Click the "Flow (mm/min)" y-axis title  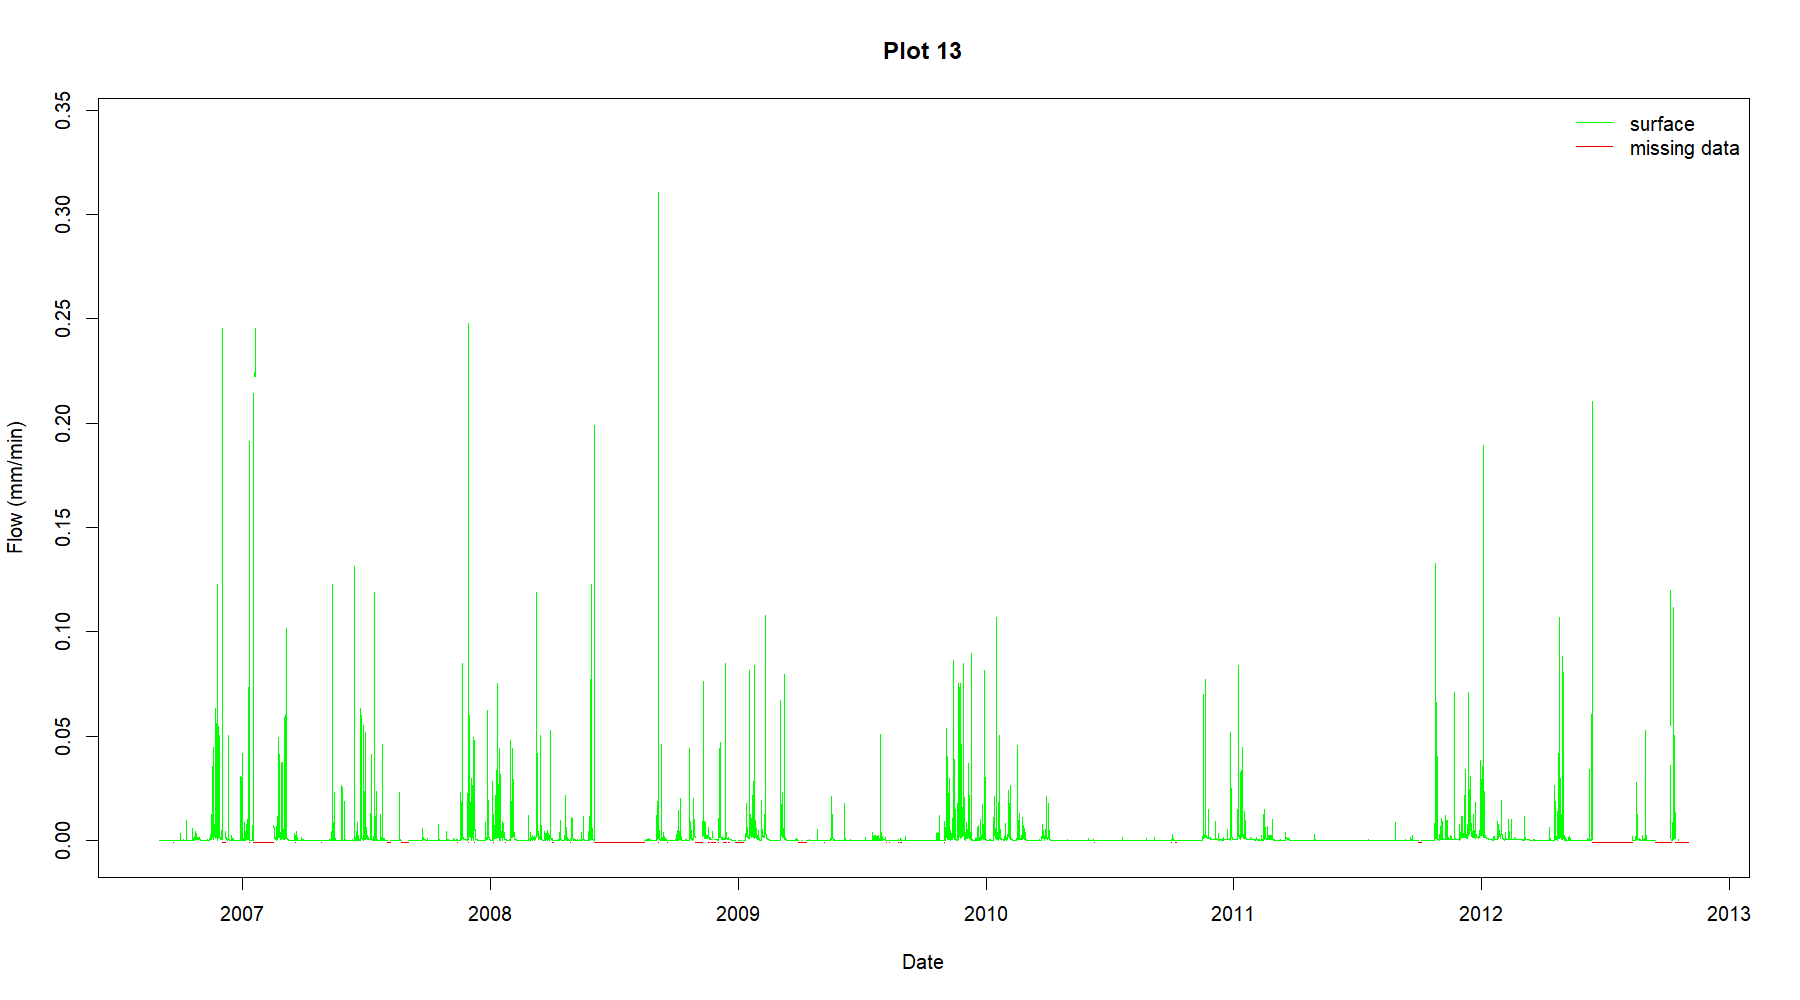click(15, 487)
